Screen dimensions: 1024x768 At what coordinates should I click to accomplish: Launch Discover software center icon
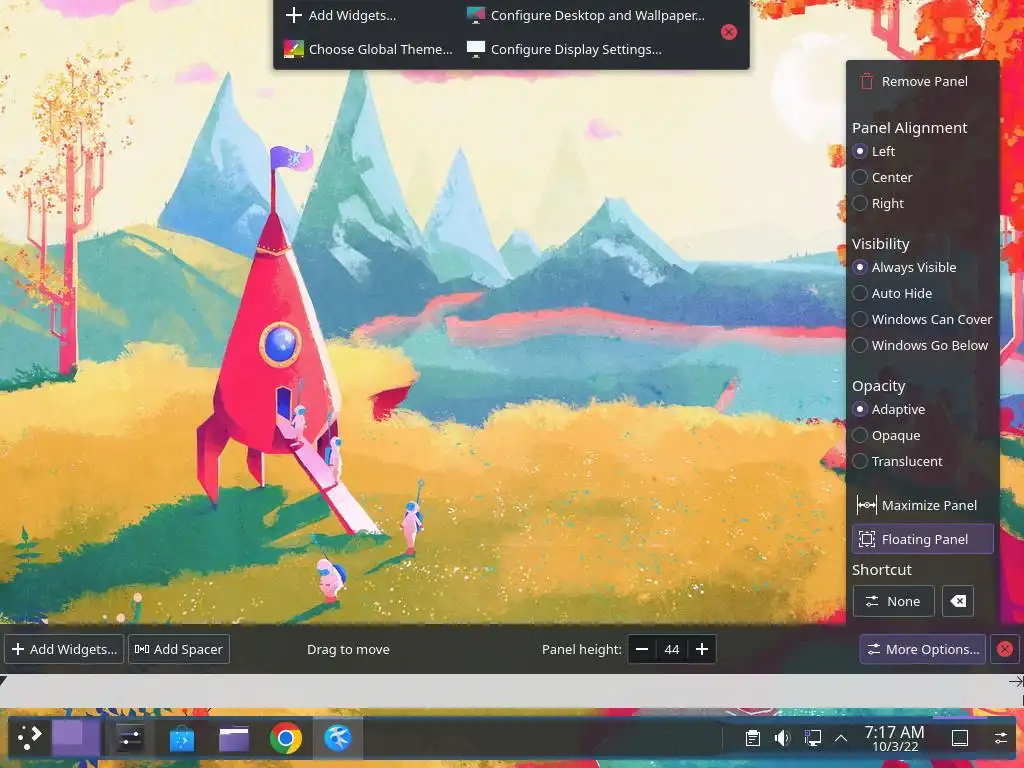coord(182,739)
